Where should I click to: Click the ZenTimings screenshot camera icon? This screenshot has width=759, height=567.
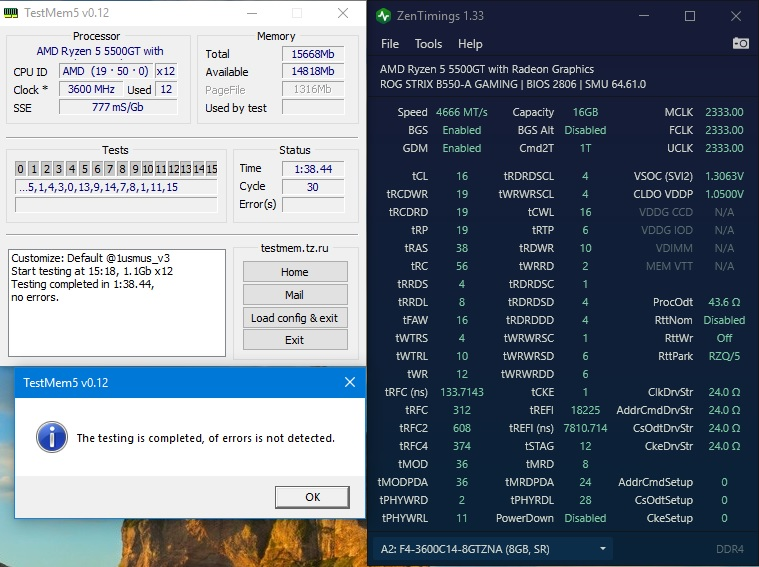(741, 44)
